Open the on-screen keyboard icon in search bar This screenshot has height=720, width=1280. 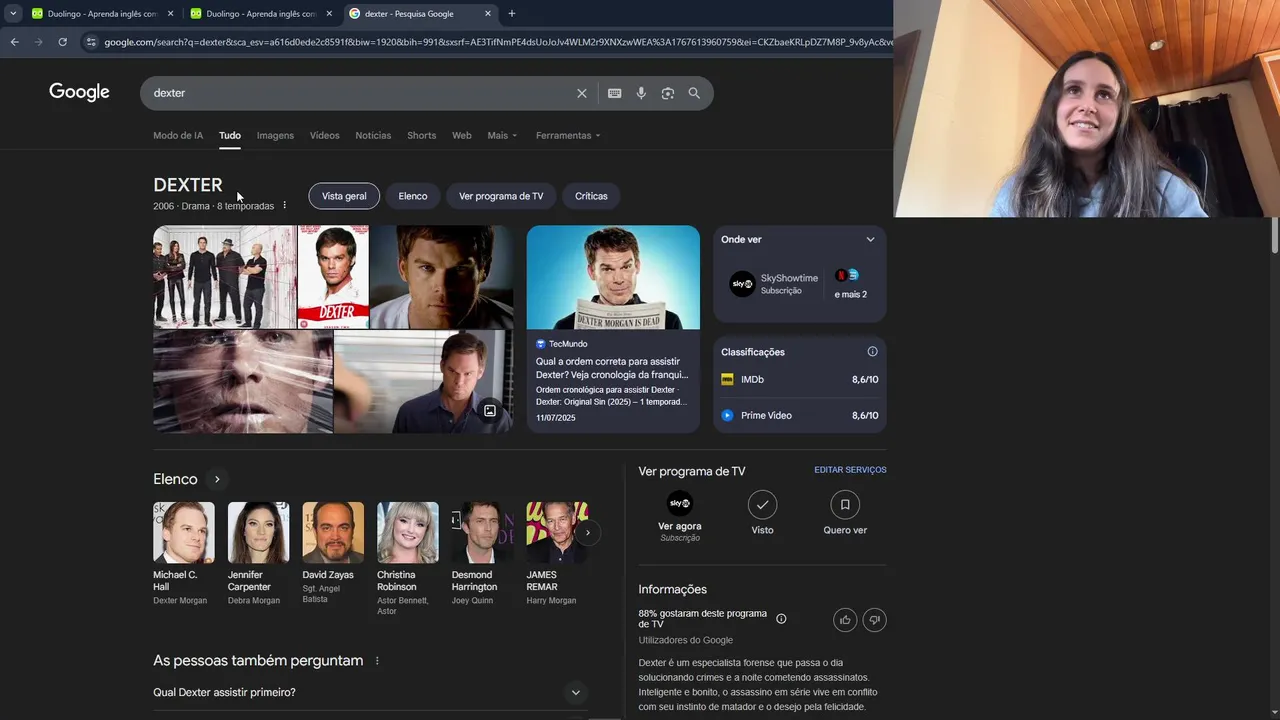tap(614, 93)
